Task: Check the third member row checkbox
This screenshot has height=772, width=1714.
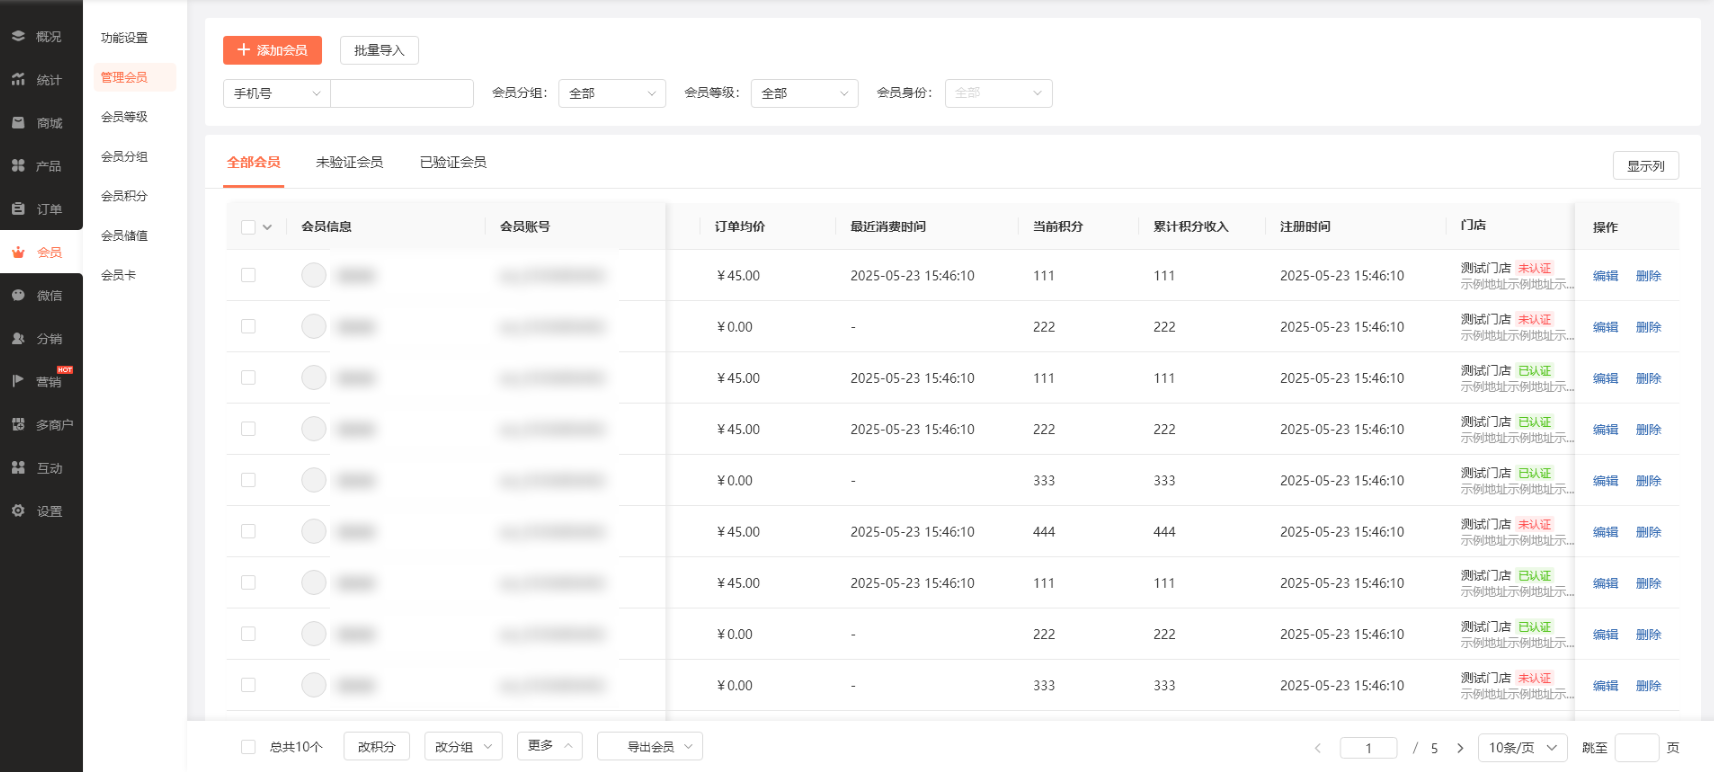Action: tap(248, 377)
